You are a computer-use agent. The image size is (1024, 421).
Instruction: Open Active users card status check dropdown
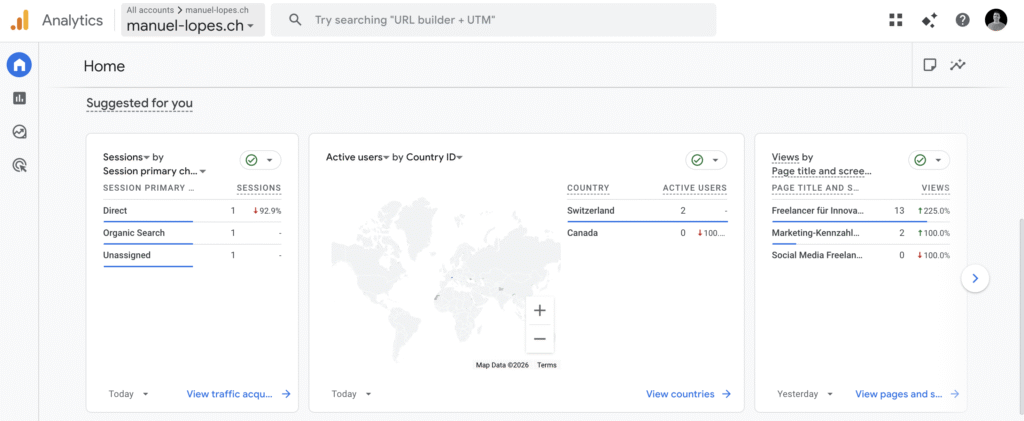click(706, 160)
